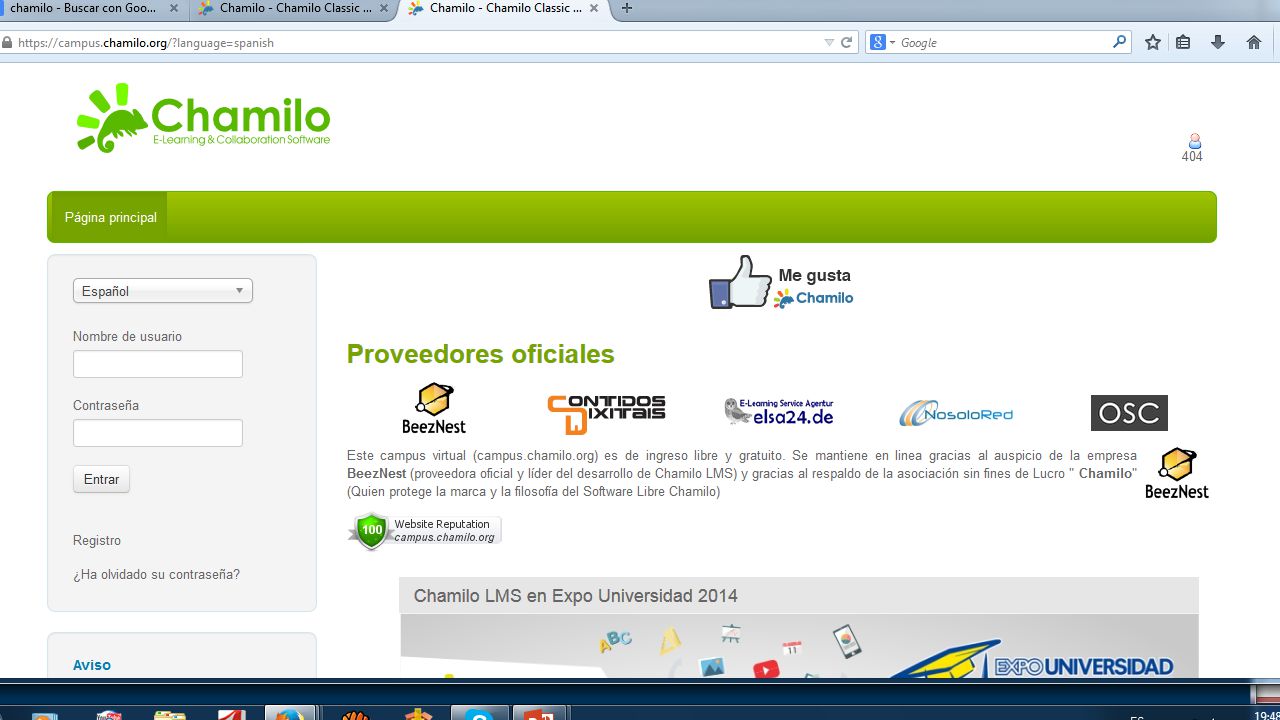Click the search magnifier icon
Viewport: 1280px width, 720px height.
[1119, 42]
